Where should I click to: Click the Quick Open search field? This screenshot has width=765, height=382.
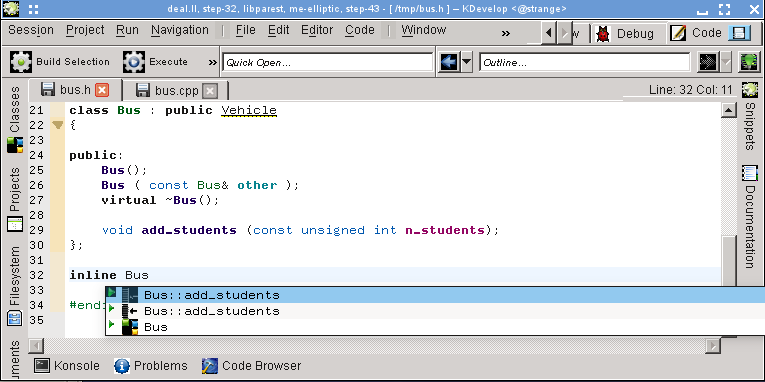coord(327,62)
